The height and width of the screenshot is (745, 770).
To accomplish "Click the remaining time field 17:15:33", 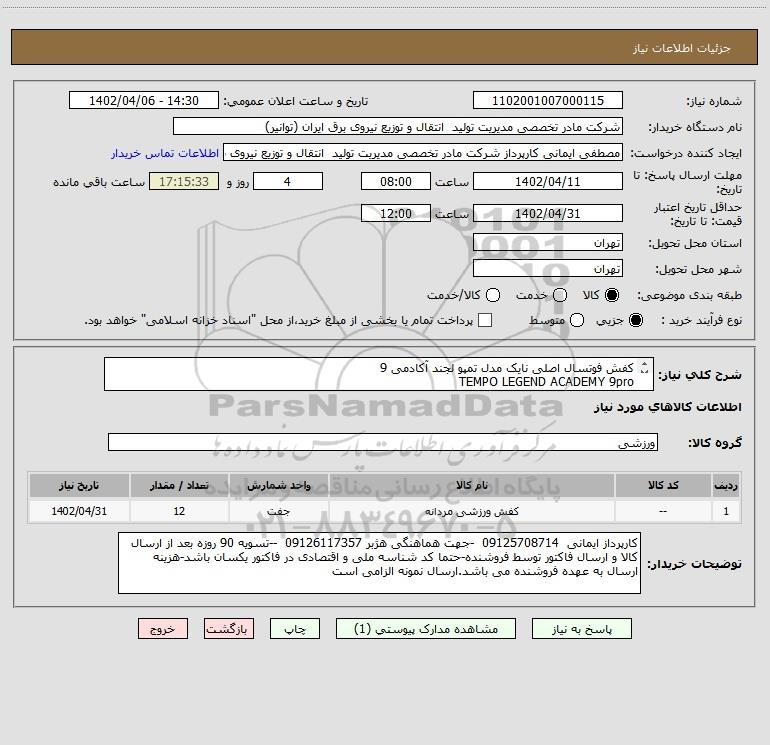I will pyautogui.click(x=184, y=181).
